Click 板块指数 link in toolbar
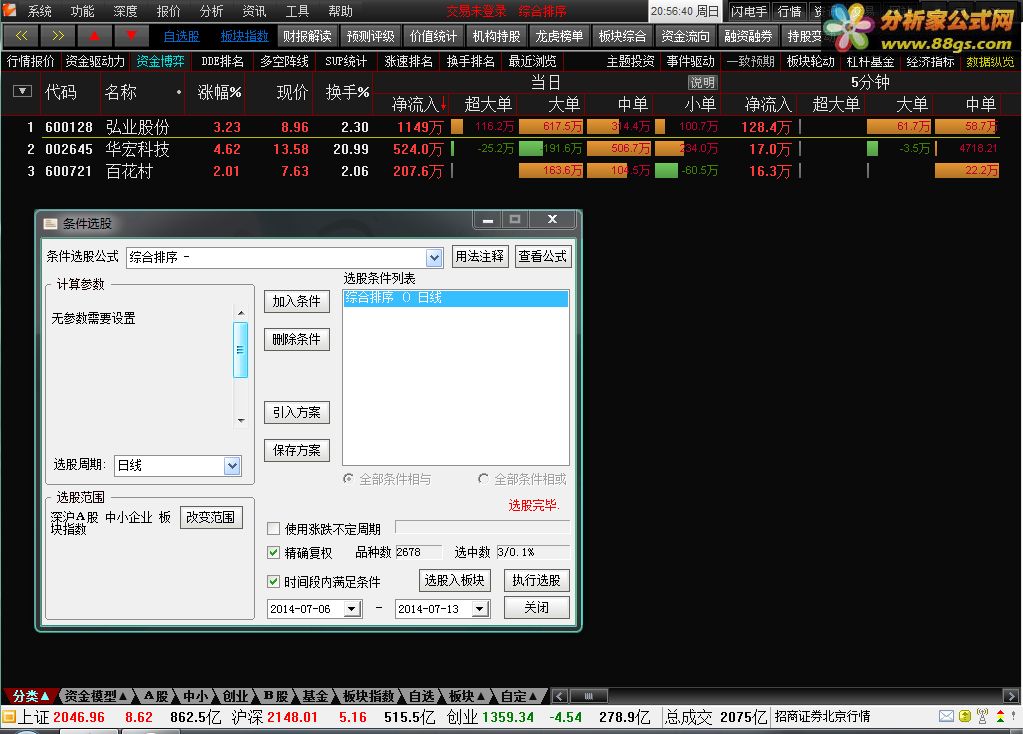The height and width of the screenshot is (734, 1023). point(245,37)
